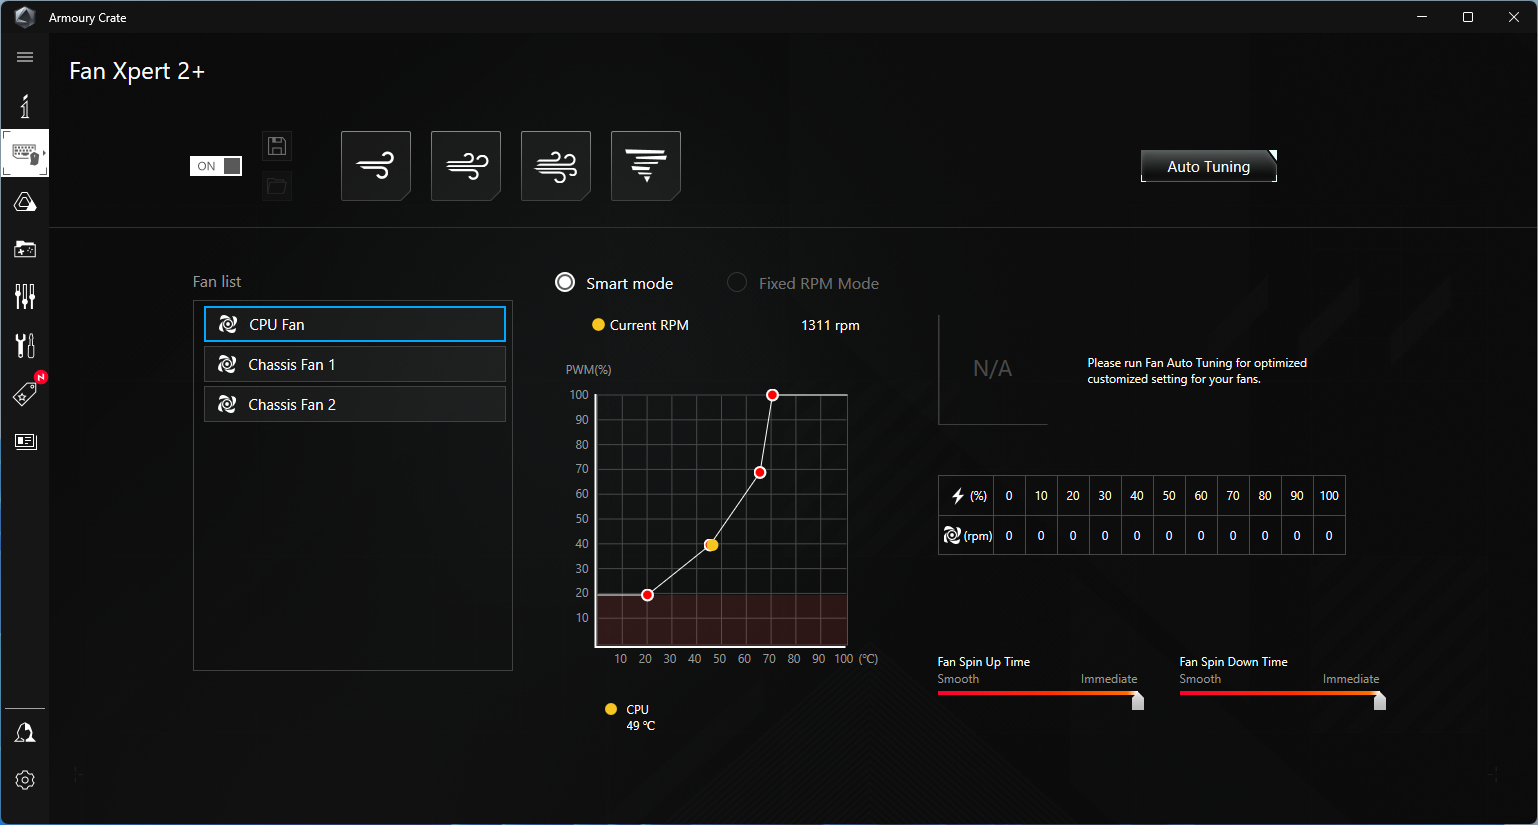The image size is (1538, 825).
Task: Click the Auto Tuning button
Action: pos(1208,166)
